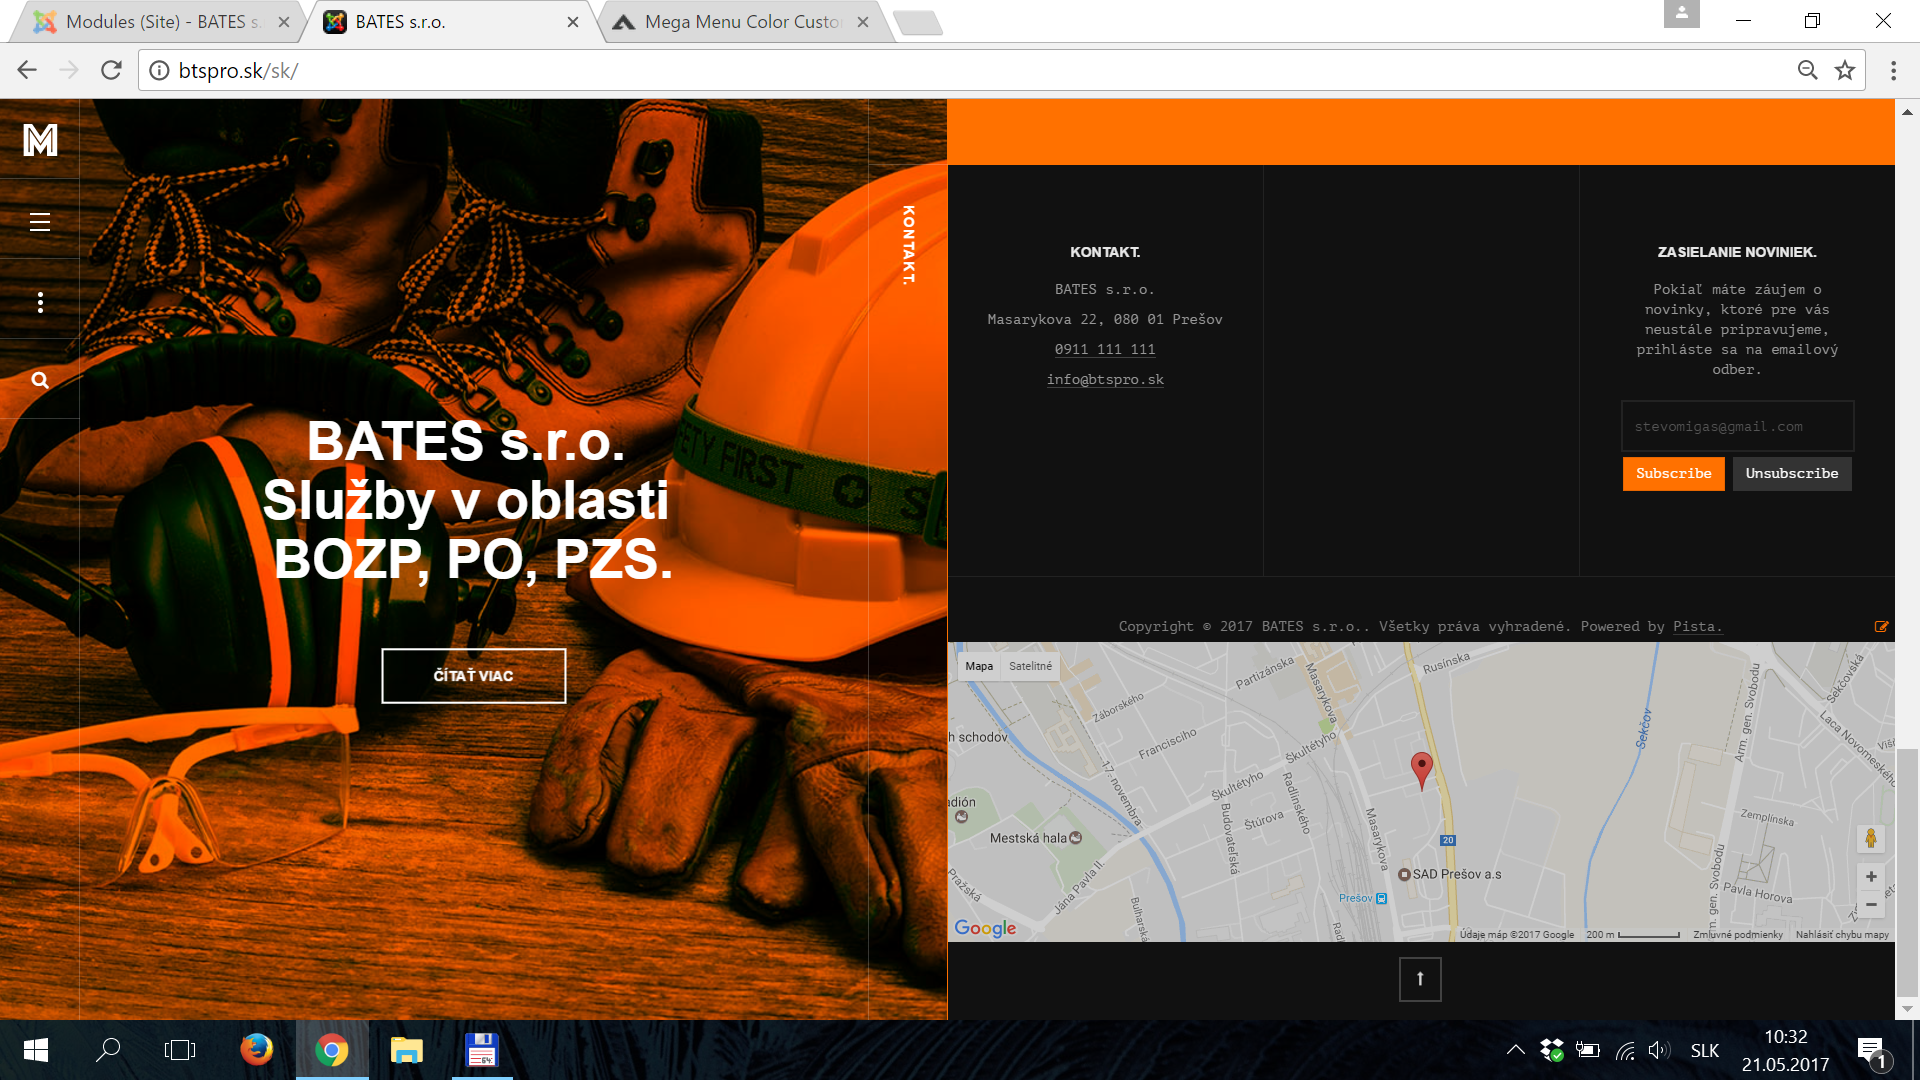This screenshot has width=1920, height=1080.
Task: Open the hamburger menu in sidebar
Action: click(x=40, y=222)
